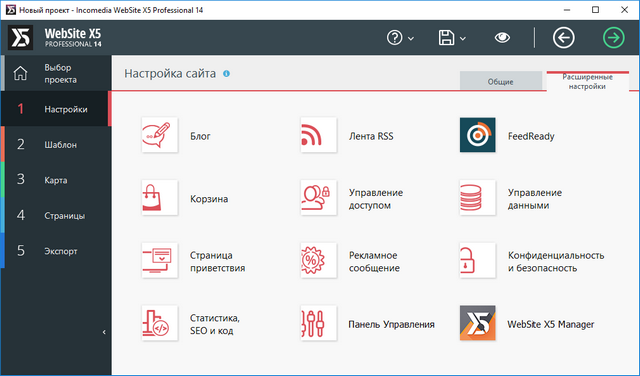This screenshot has width=640, height=376.
Task: Click the help question mark icon
Action: pyautogui.click(x=394, y=38)
